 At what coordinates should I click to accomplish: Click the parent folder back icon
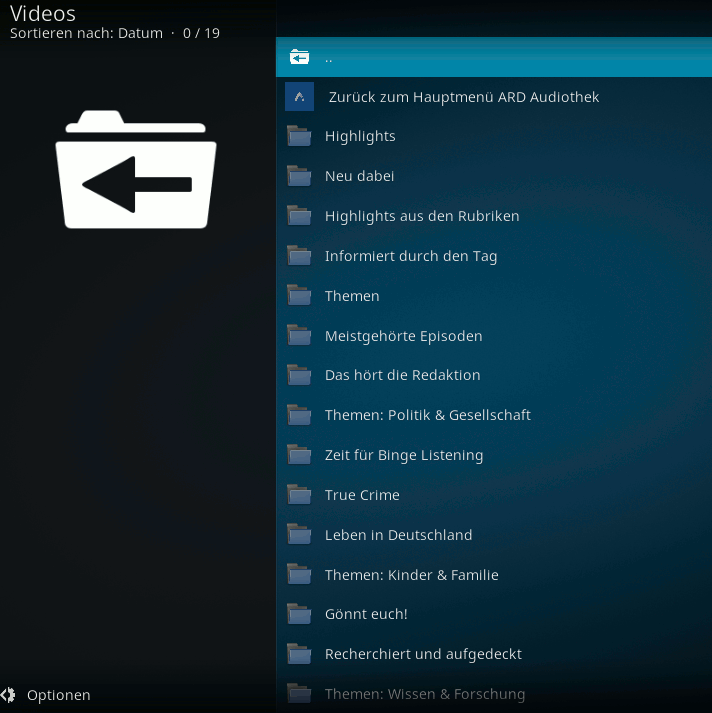(x=299, y=57)
